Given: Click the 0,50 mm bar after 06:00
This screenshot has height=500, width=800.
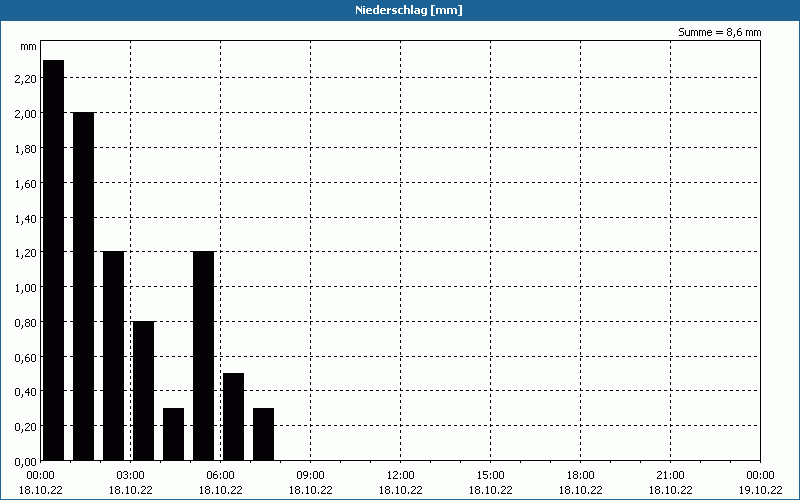Looking at the screenshot, I should (234, 417).
